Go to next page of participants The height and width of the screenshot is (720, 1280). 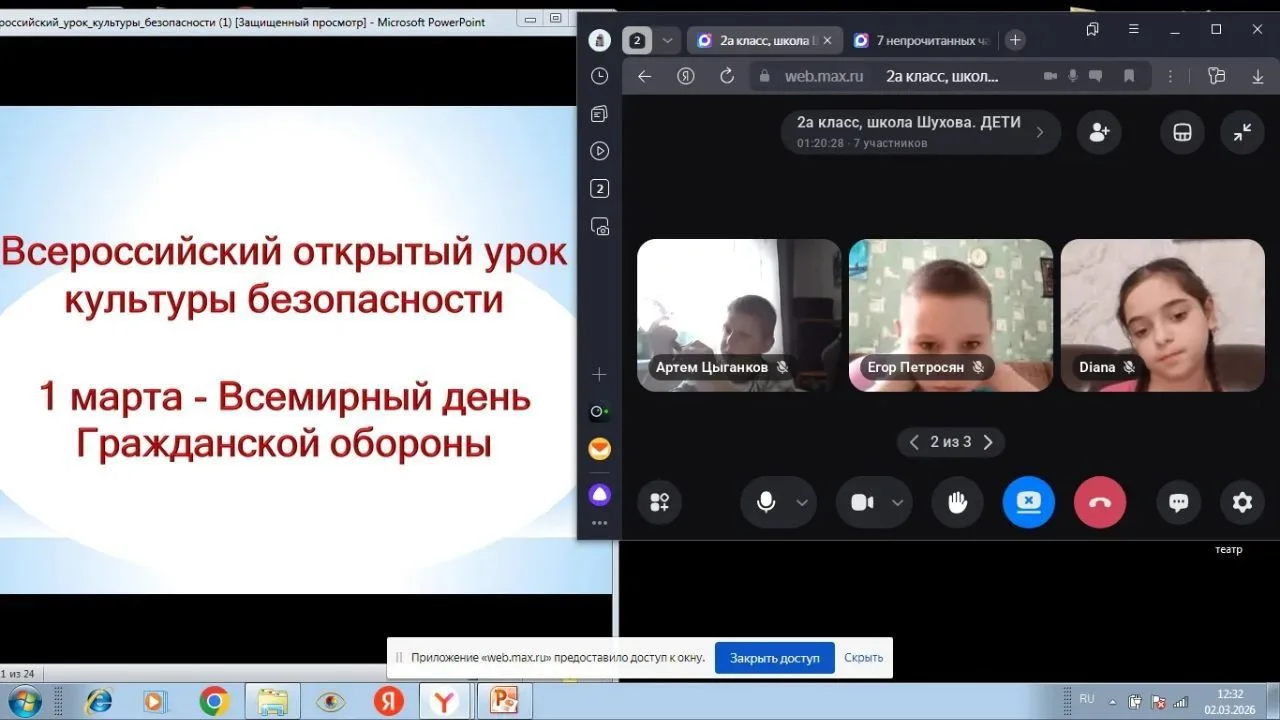click(x=988, y=442)
